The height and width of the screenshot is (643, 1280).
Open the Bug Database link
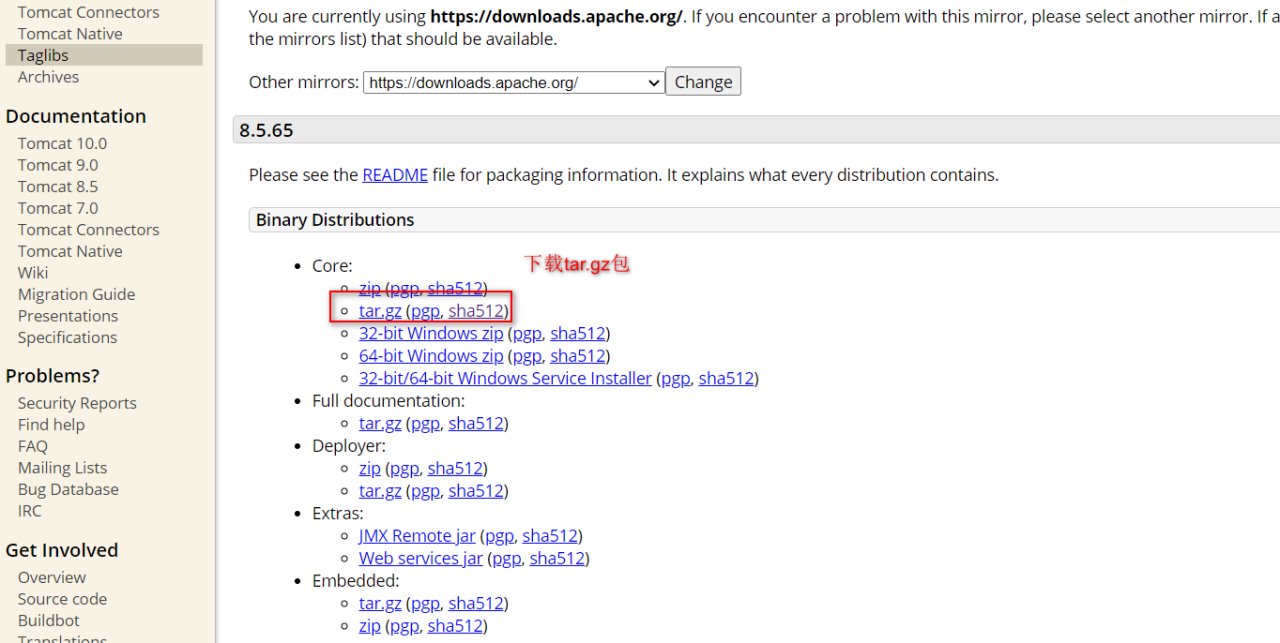tap(68, 489)
